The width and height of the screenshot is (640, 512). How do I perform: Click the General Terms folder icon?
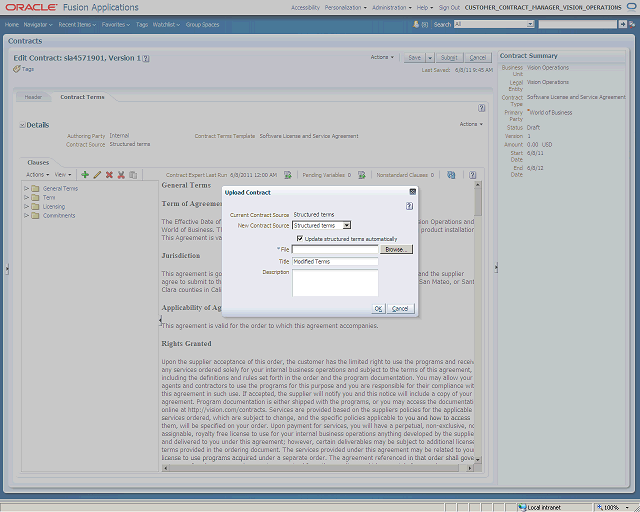point(36,188)
